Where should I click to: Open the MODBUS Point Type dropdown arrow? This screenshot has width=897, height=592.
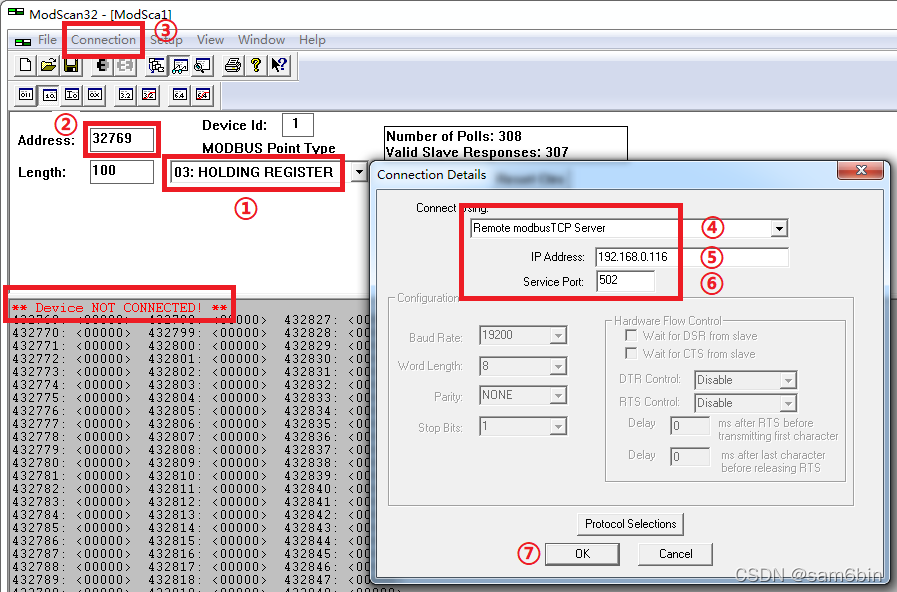359,172
